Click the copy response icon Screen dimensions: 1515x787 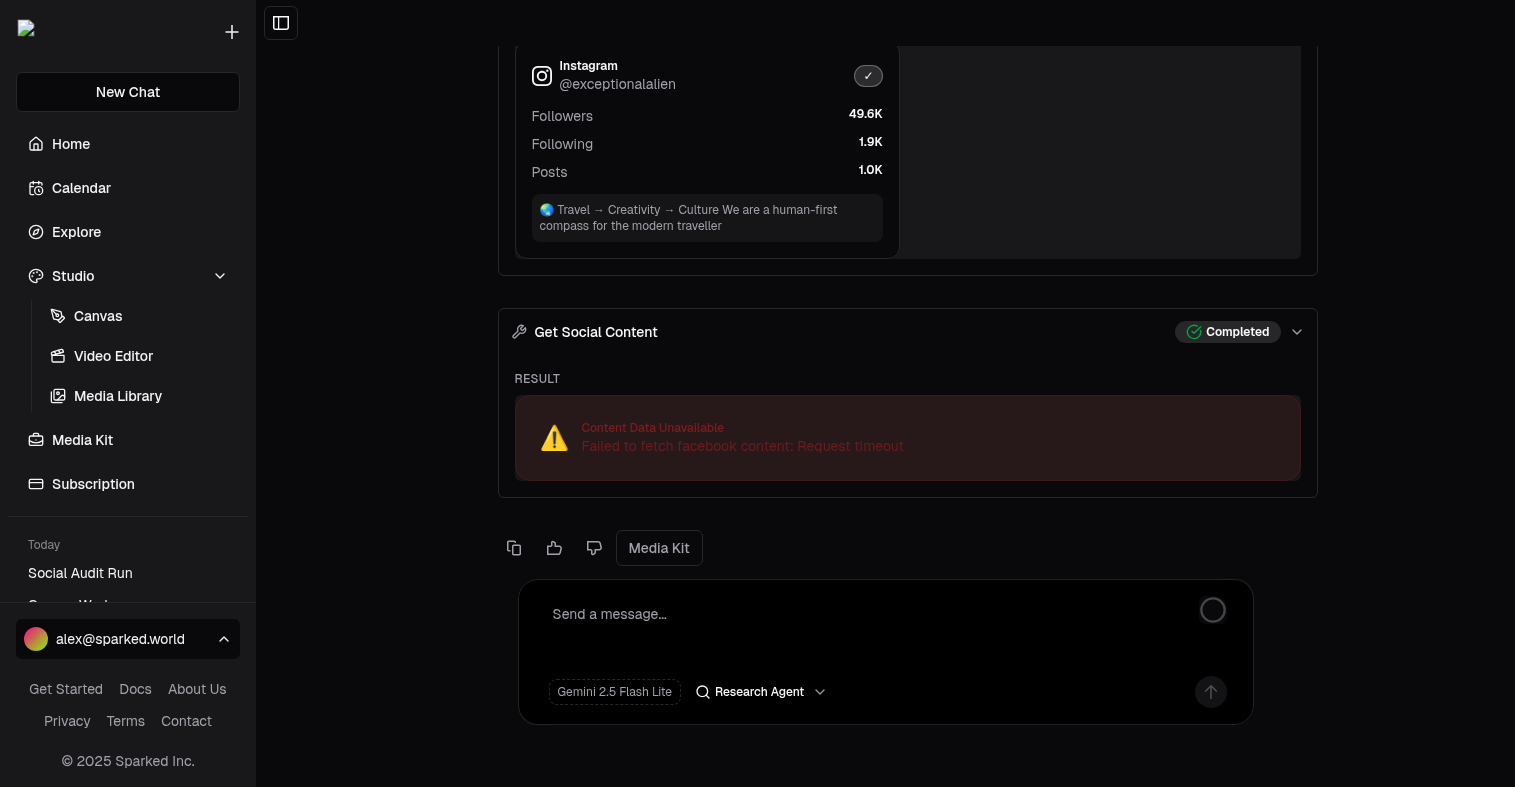tap(514, 548)
